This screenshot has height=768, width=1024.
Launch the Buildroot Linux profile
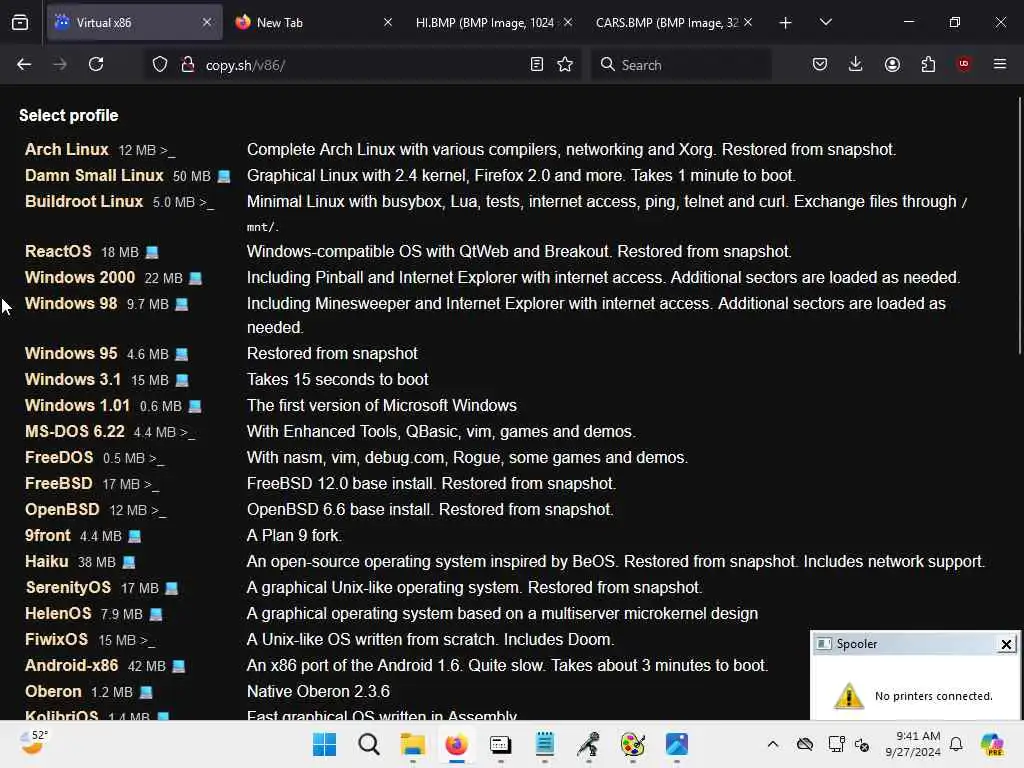click(84, 202)
